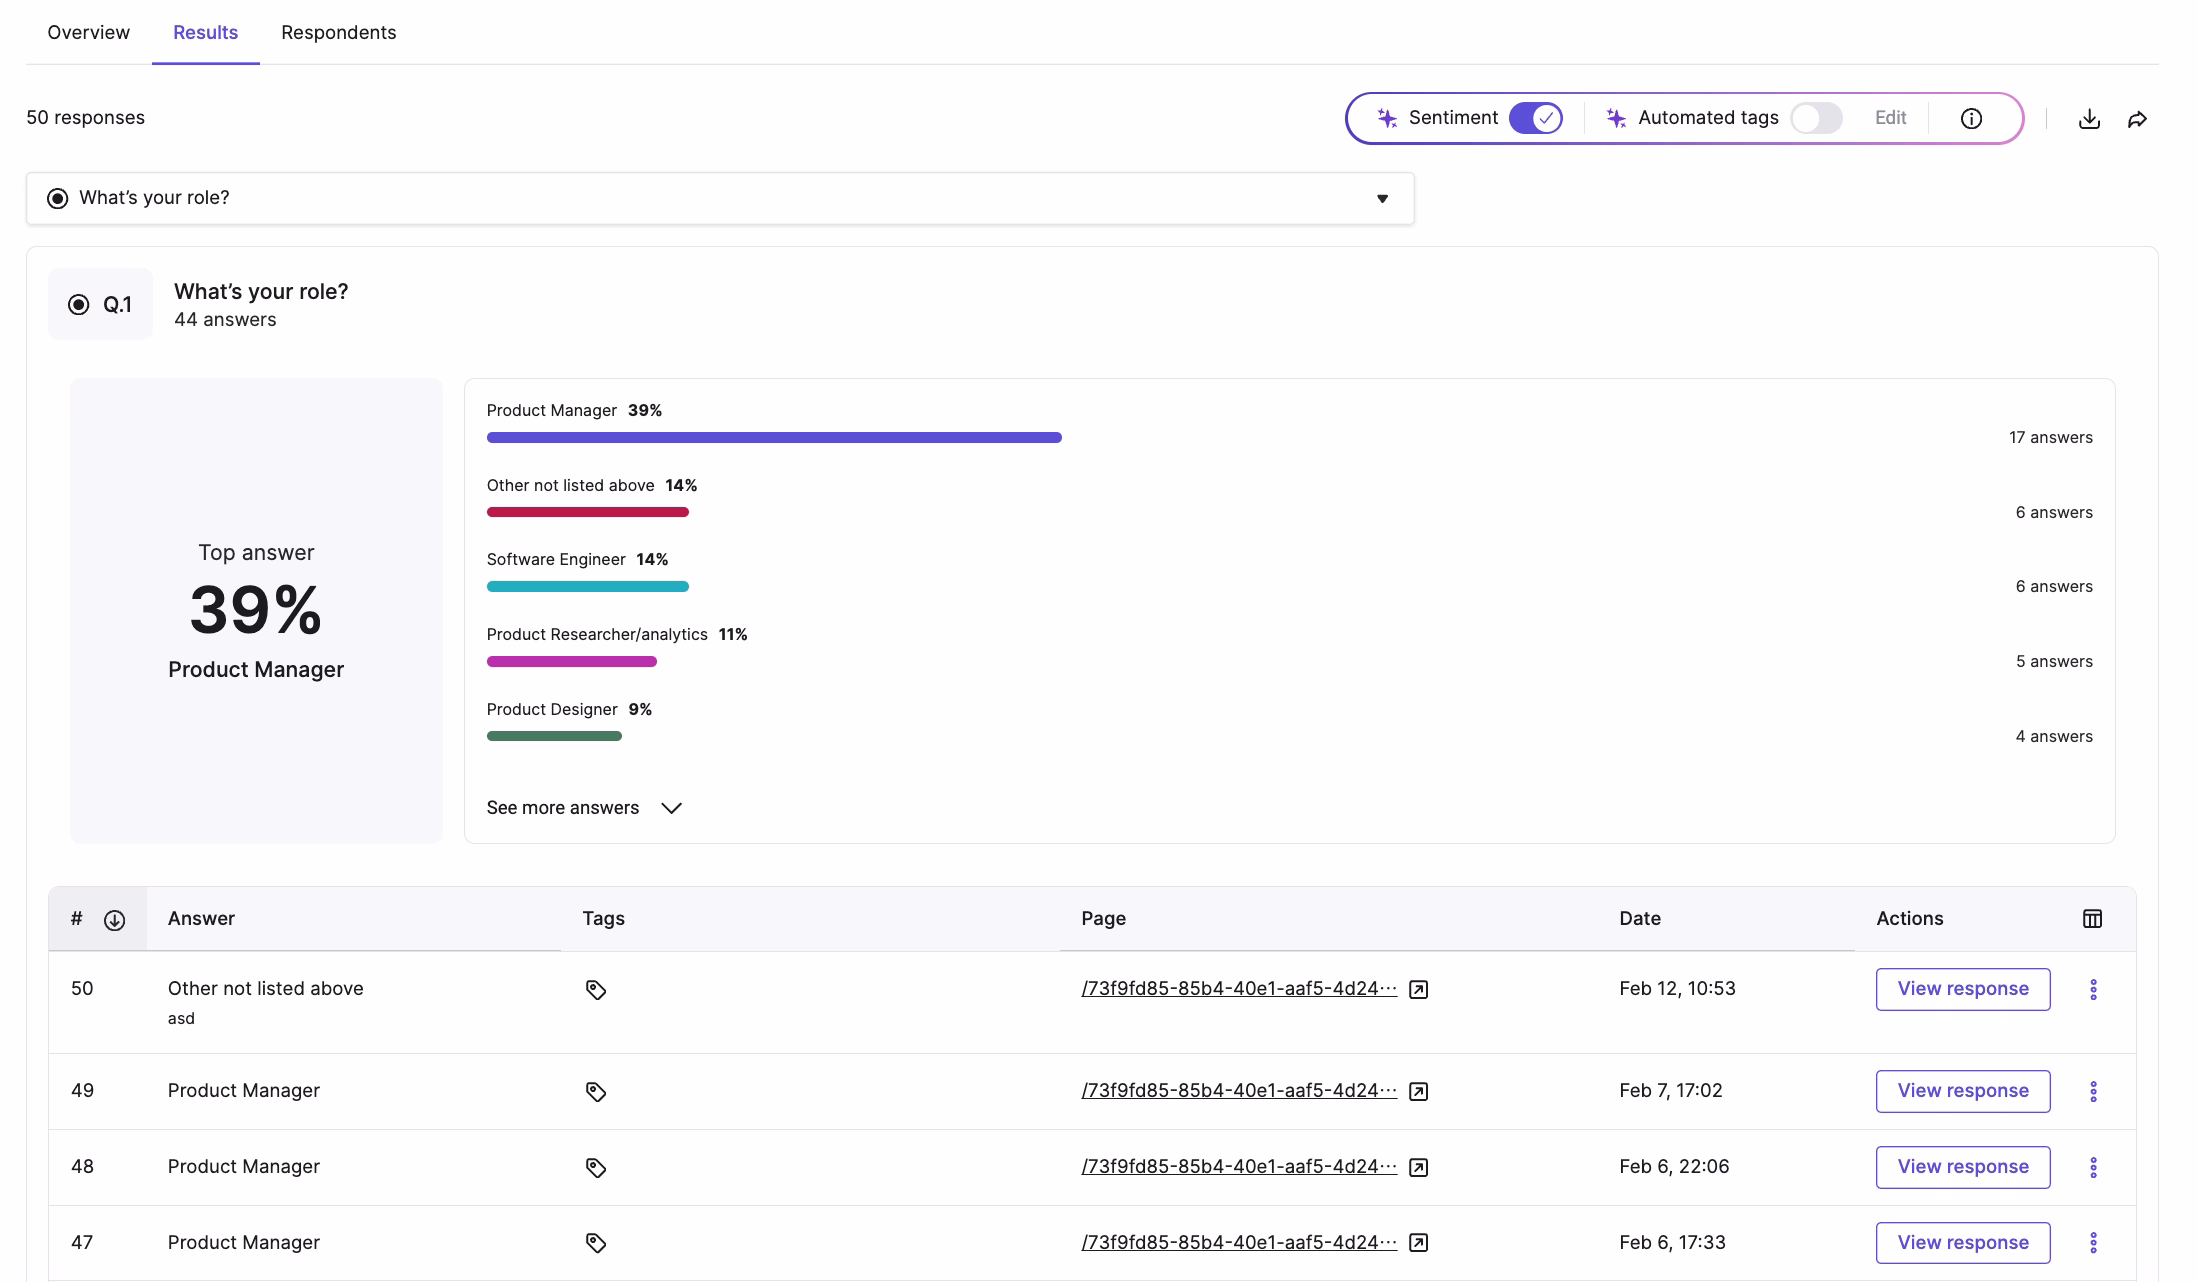Switch to the Overview tab
Image resolution: width=2198 pixels, height=1282 pixels.
click(87, 32)
